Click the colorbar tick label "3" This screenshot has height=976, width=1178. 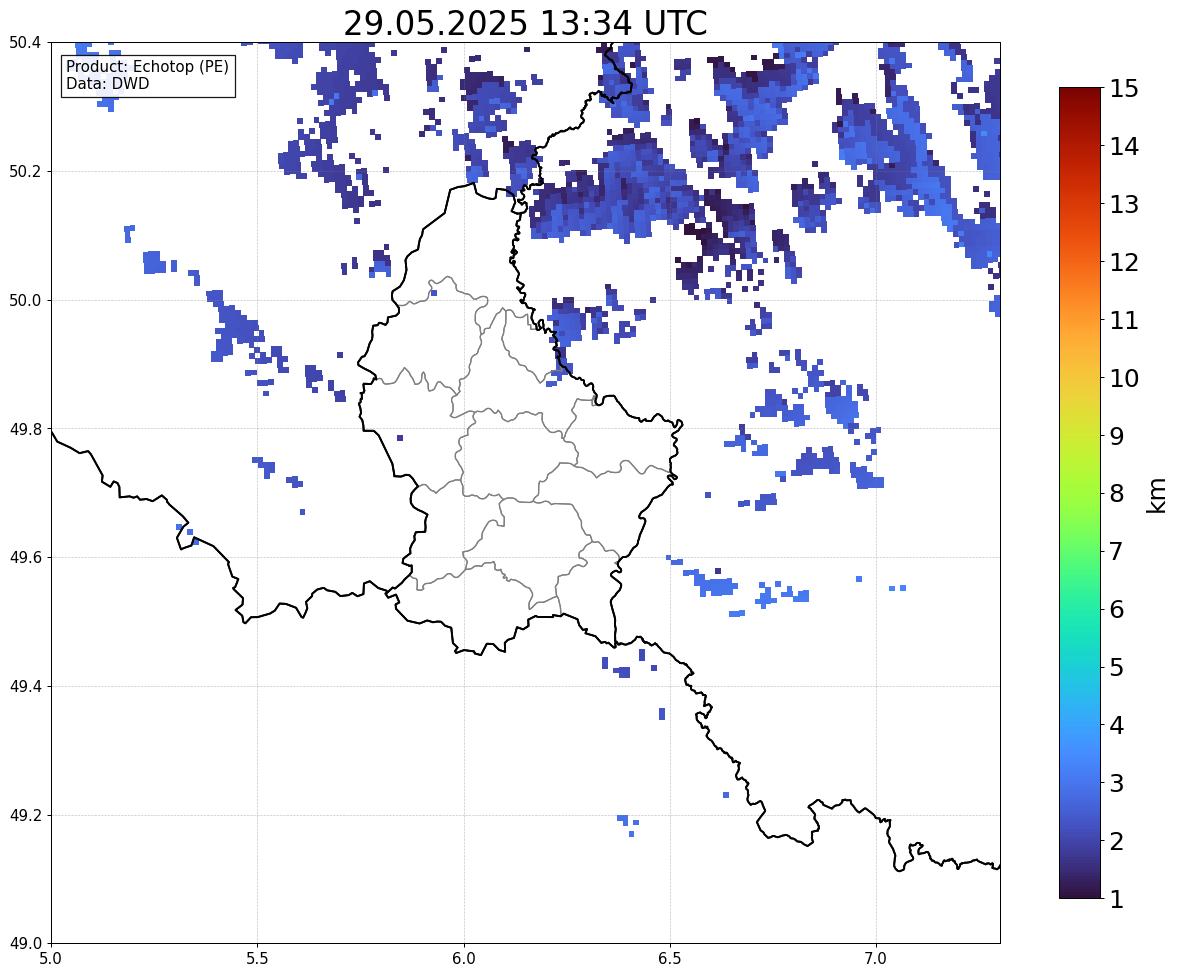pos(1117,783)
